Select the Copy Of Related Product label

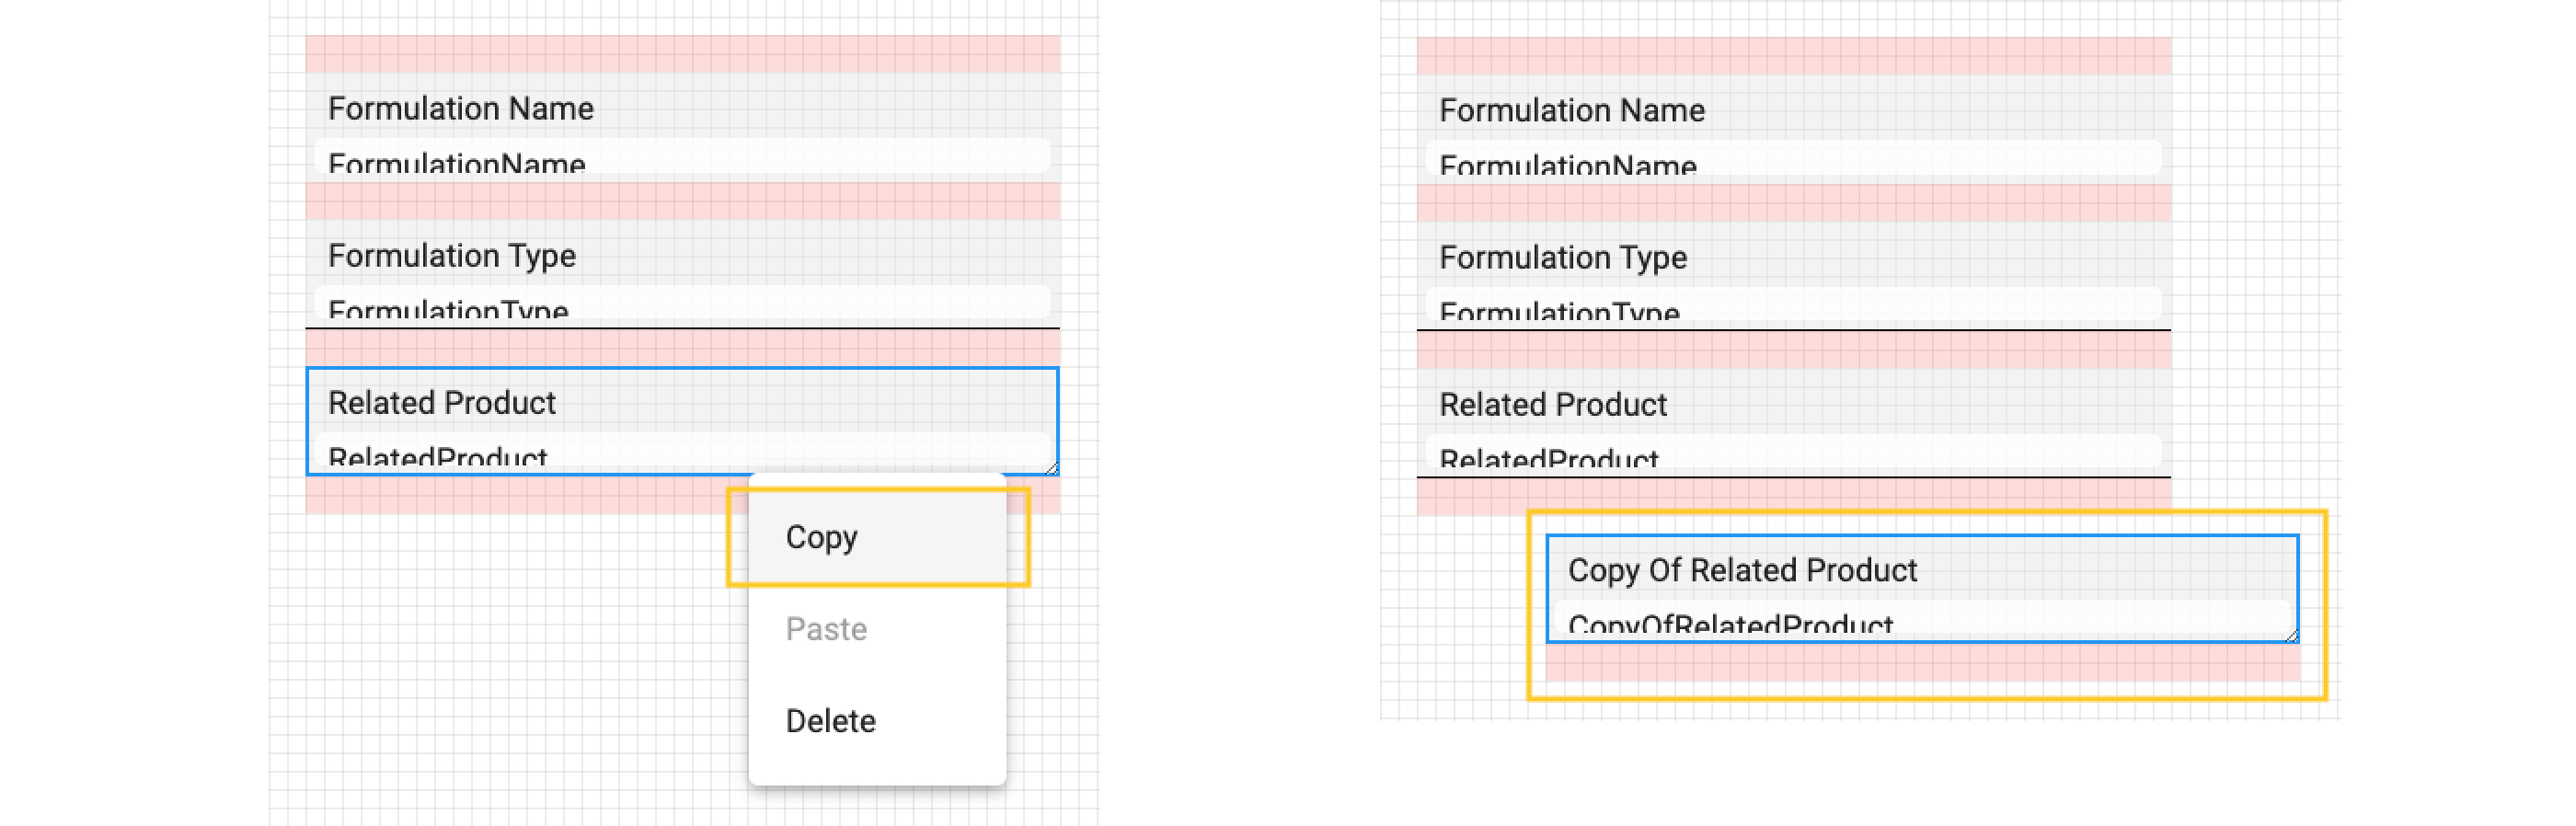pos(1742,570)
